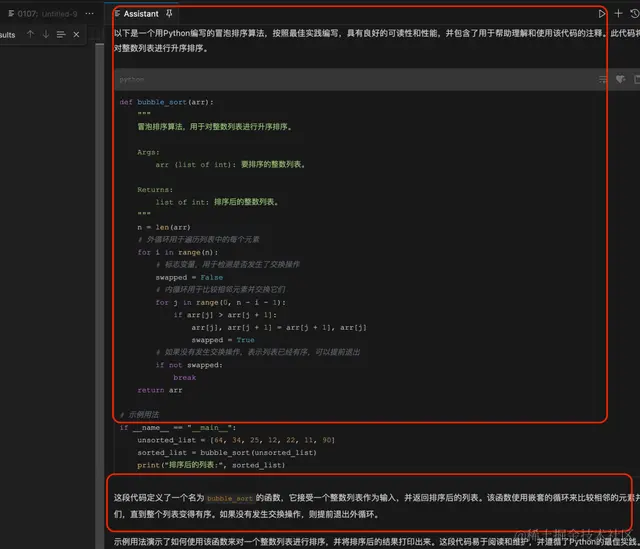
Task: Click 'Args:' in the docstring
Action: (x=148, y=152)
